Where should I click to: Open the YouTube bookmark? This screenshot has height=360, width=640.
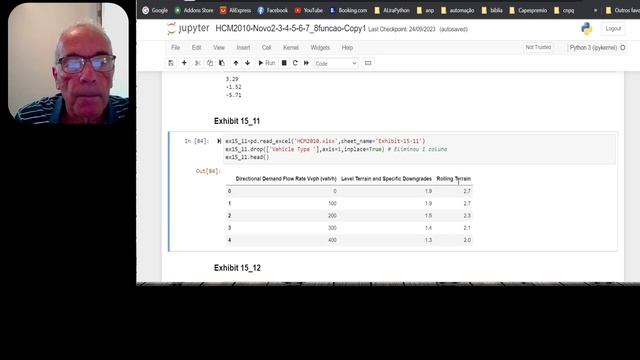pos(308,11)
